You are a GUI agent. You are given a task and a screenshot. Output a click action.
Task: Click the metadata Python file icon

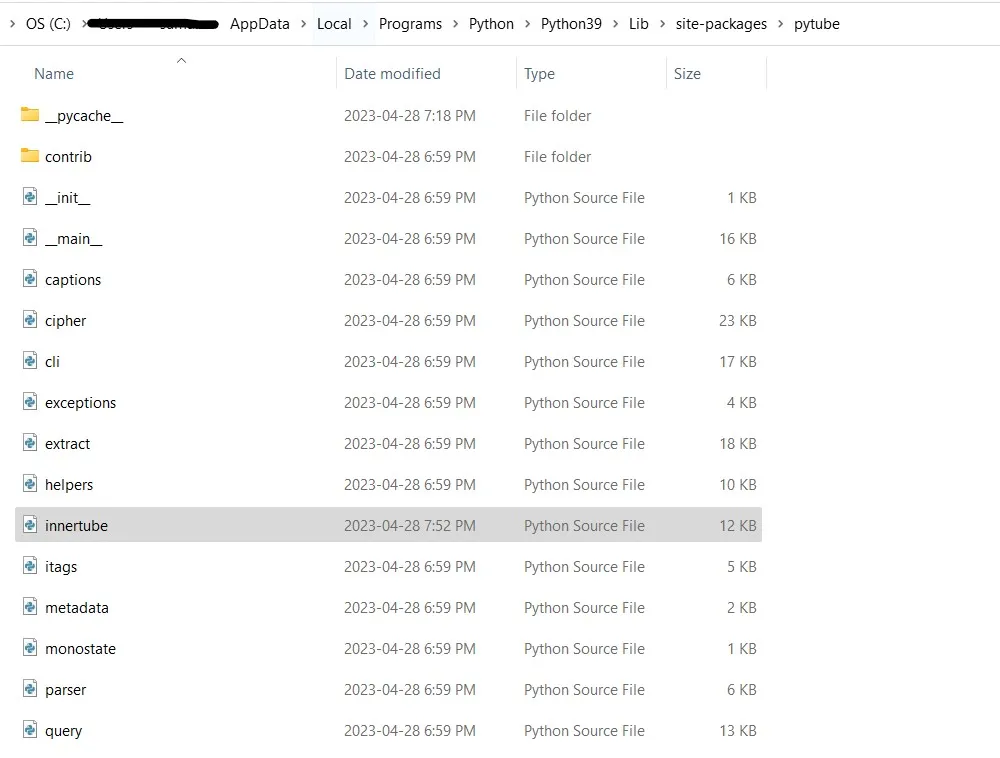tap(30, 607)
